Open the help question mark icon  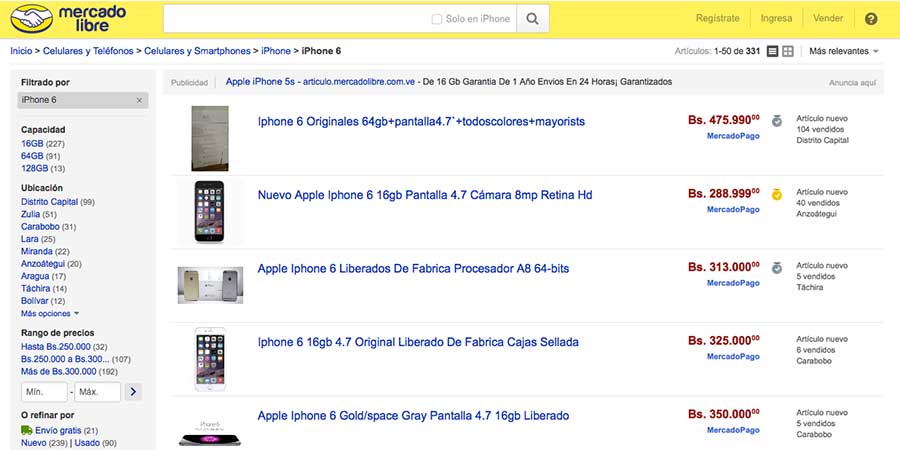pyautogui.click(x=870, y=18)
